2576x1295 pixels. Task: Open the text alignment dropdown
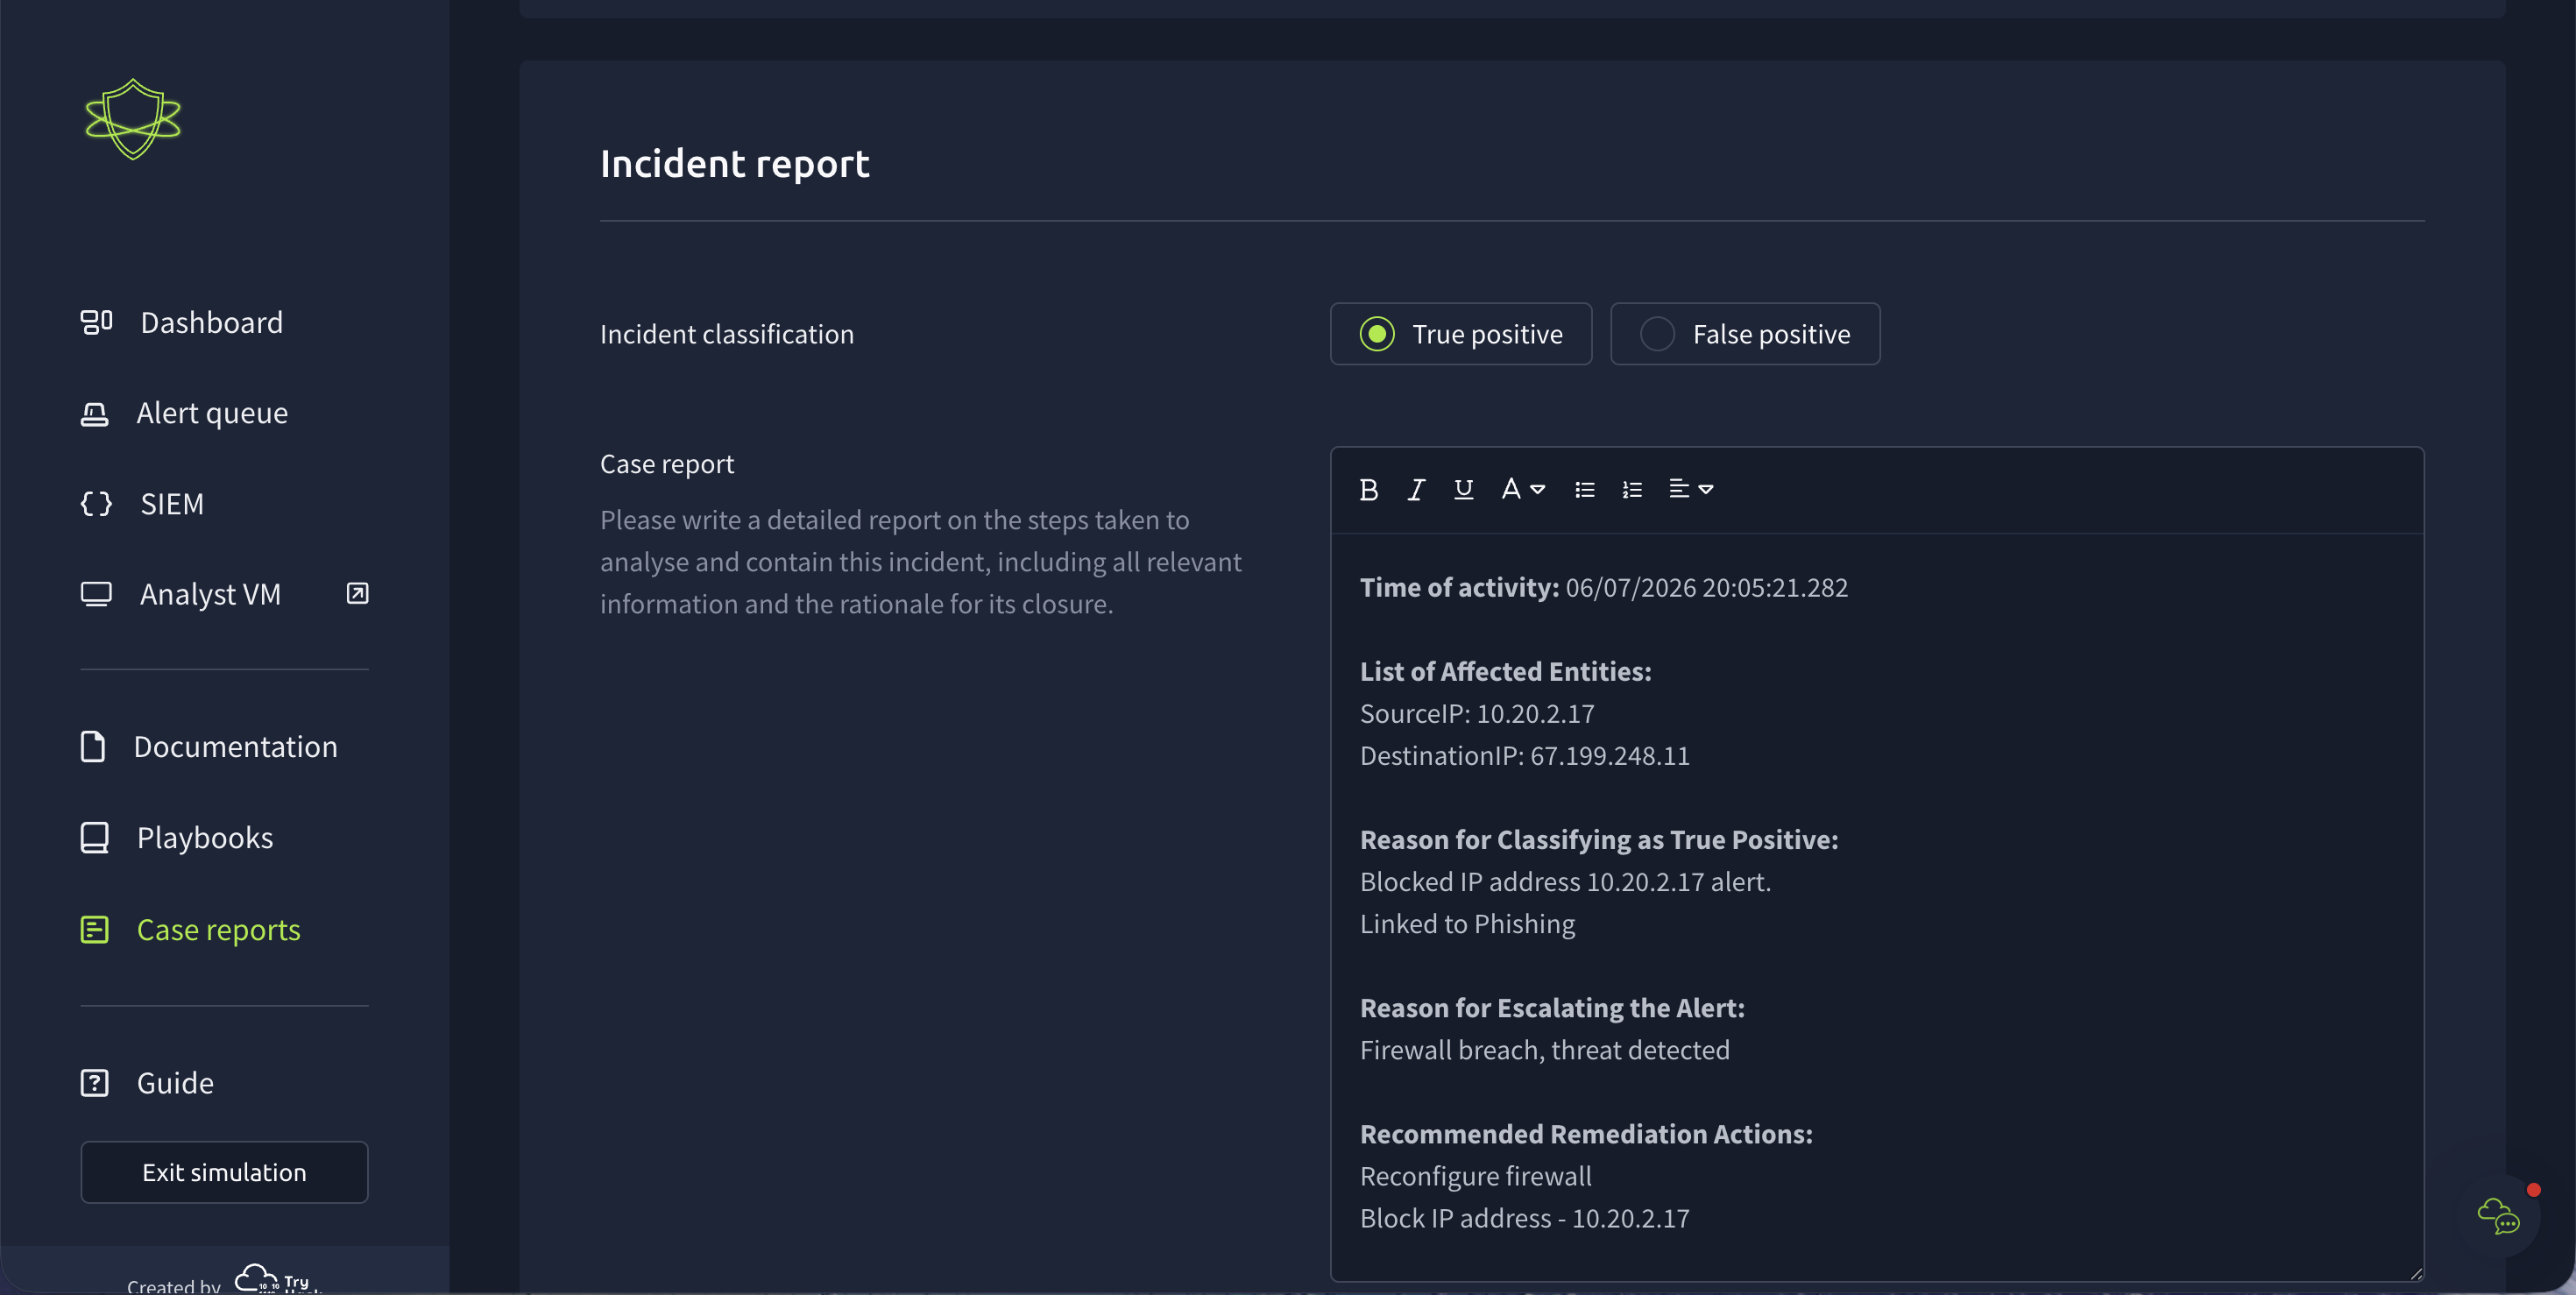(x=1691, y=489)
